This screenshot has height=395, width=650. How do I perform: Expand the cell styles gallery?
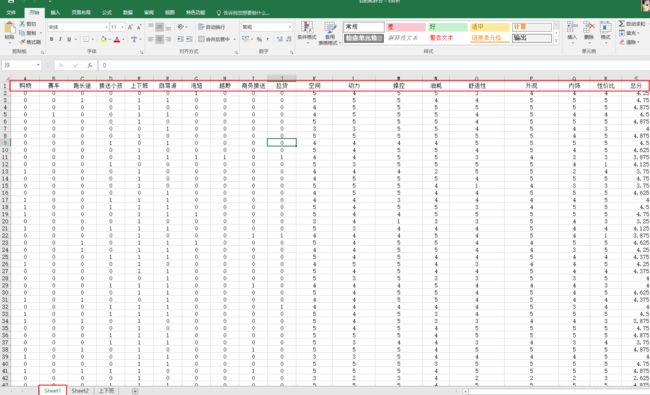[556, 41]
